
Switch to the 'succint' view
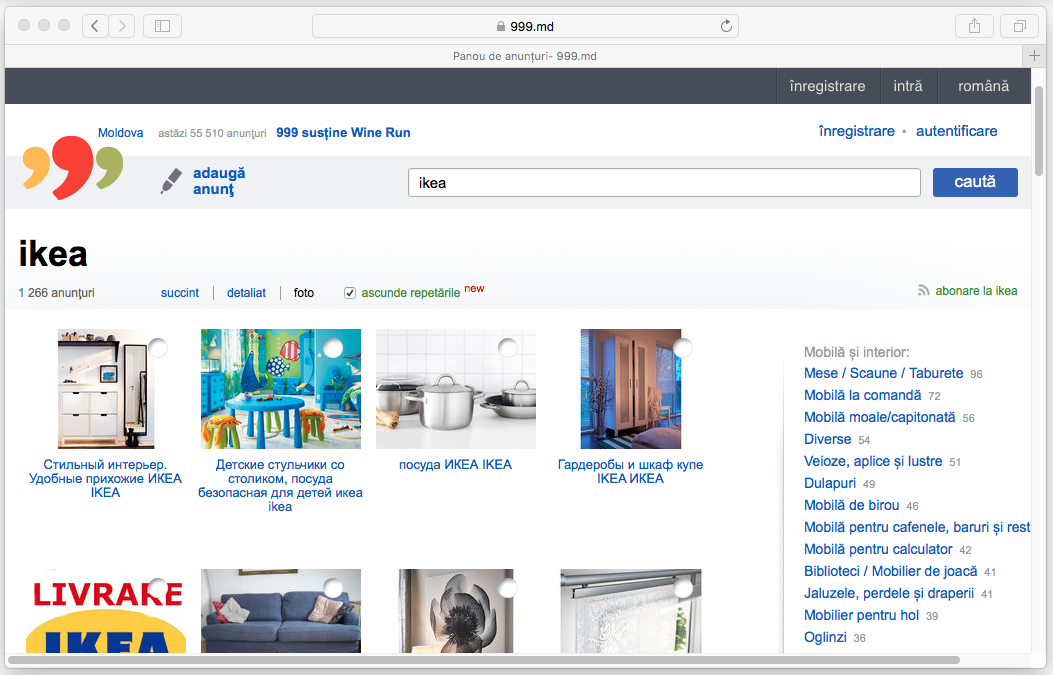click(x=180, y=293)
